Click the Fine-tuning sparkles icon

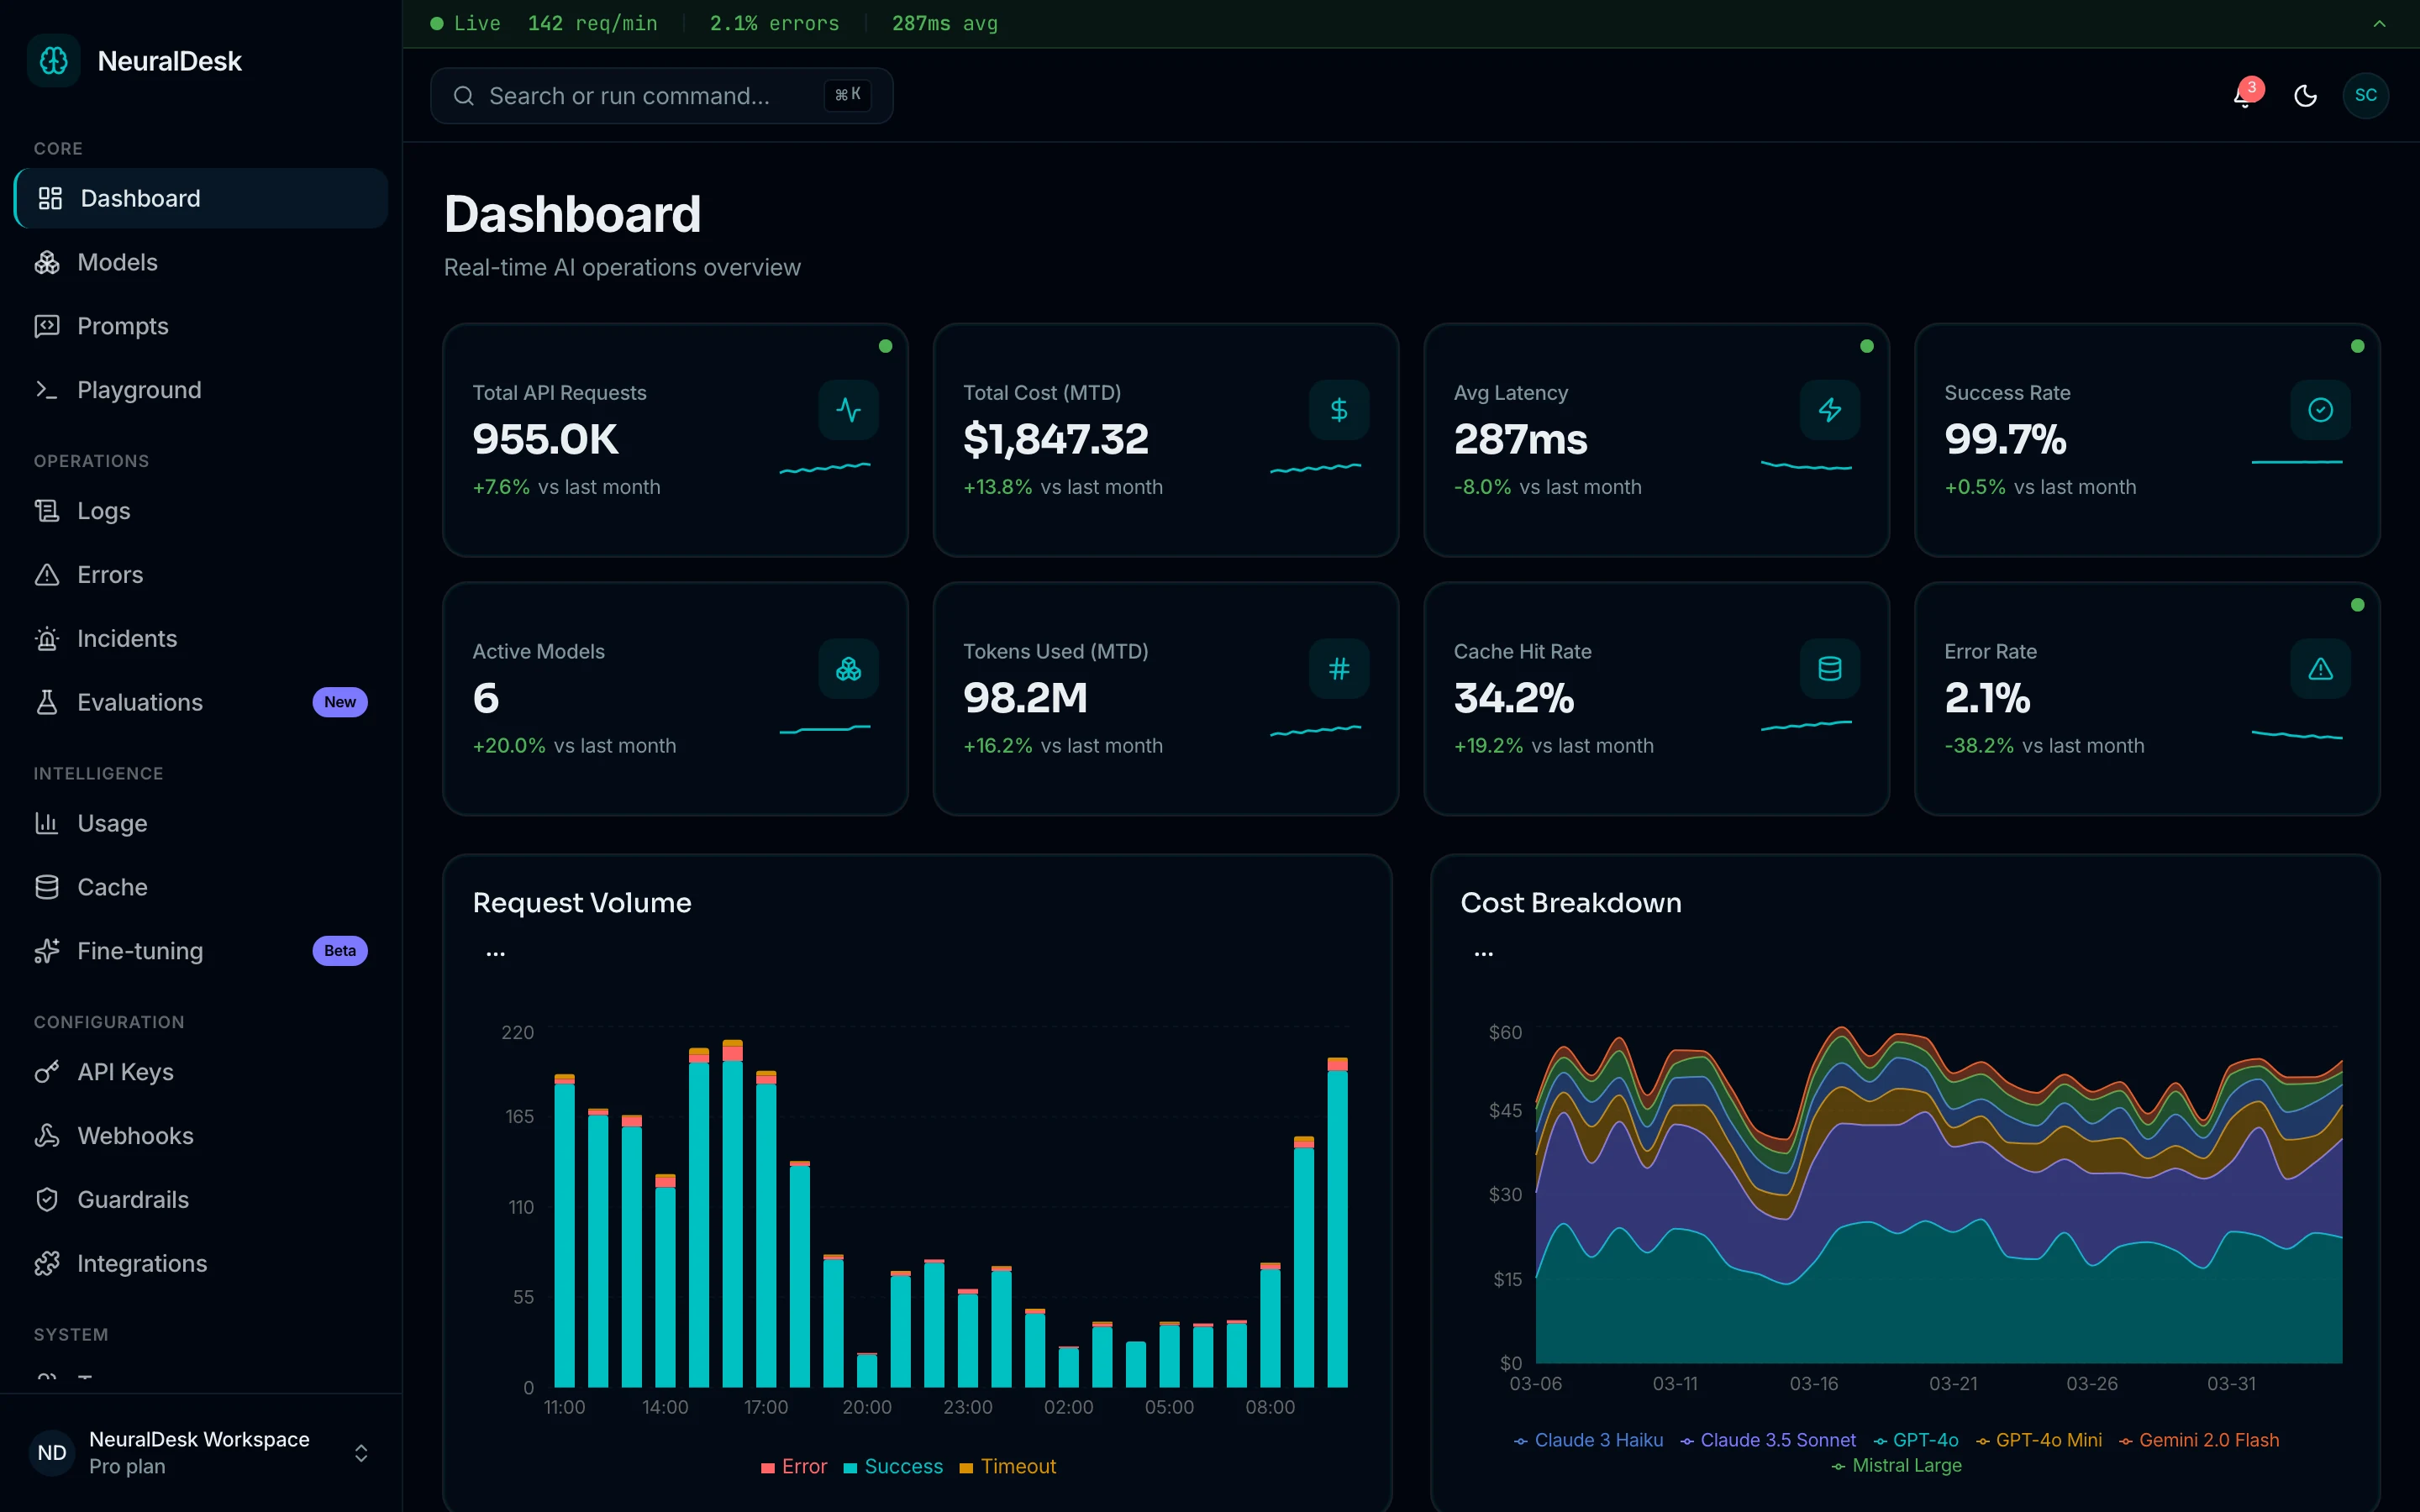tap(47, 952)
